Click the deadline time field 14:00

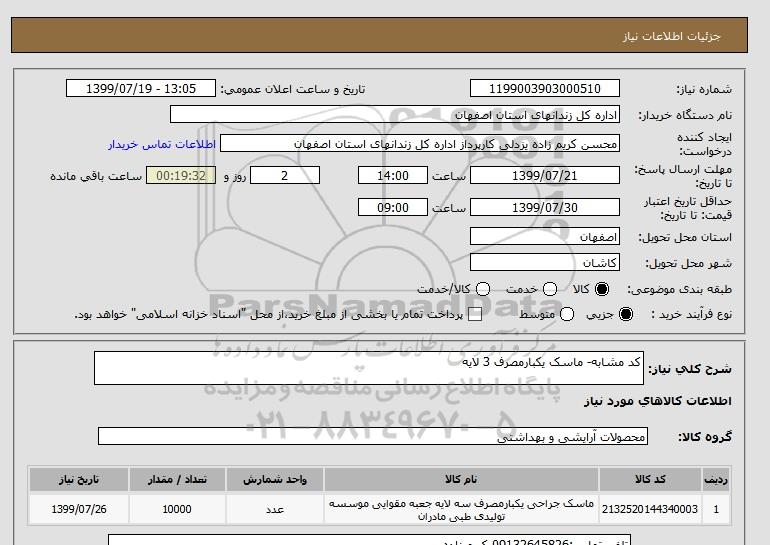pos(393,175)
